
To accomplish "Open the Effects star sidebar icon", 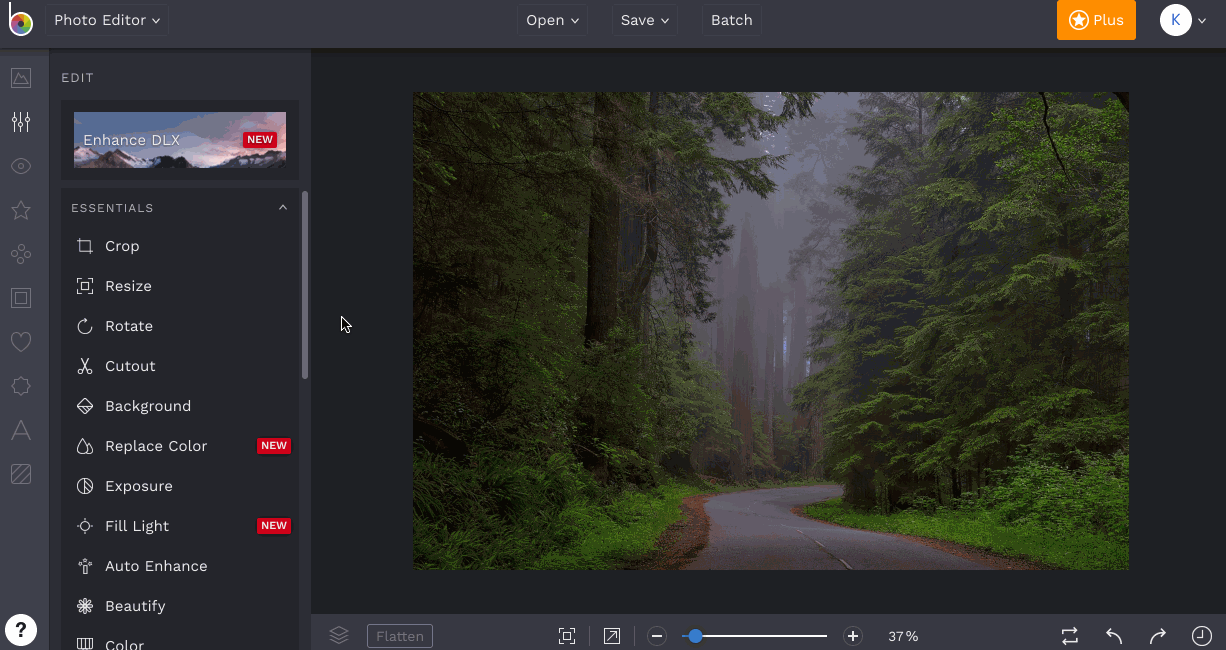I will point(21,210).
